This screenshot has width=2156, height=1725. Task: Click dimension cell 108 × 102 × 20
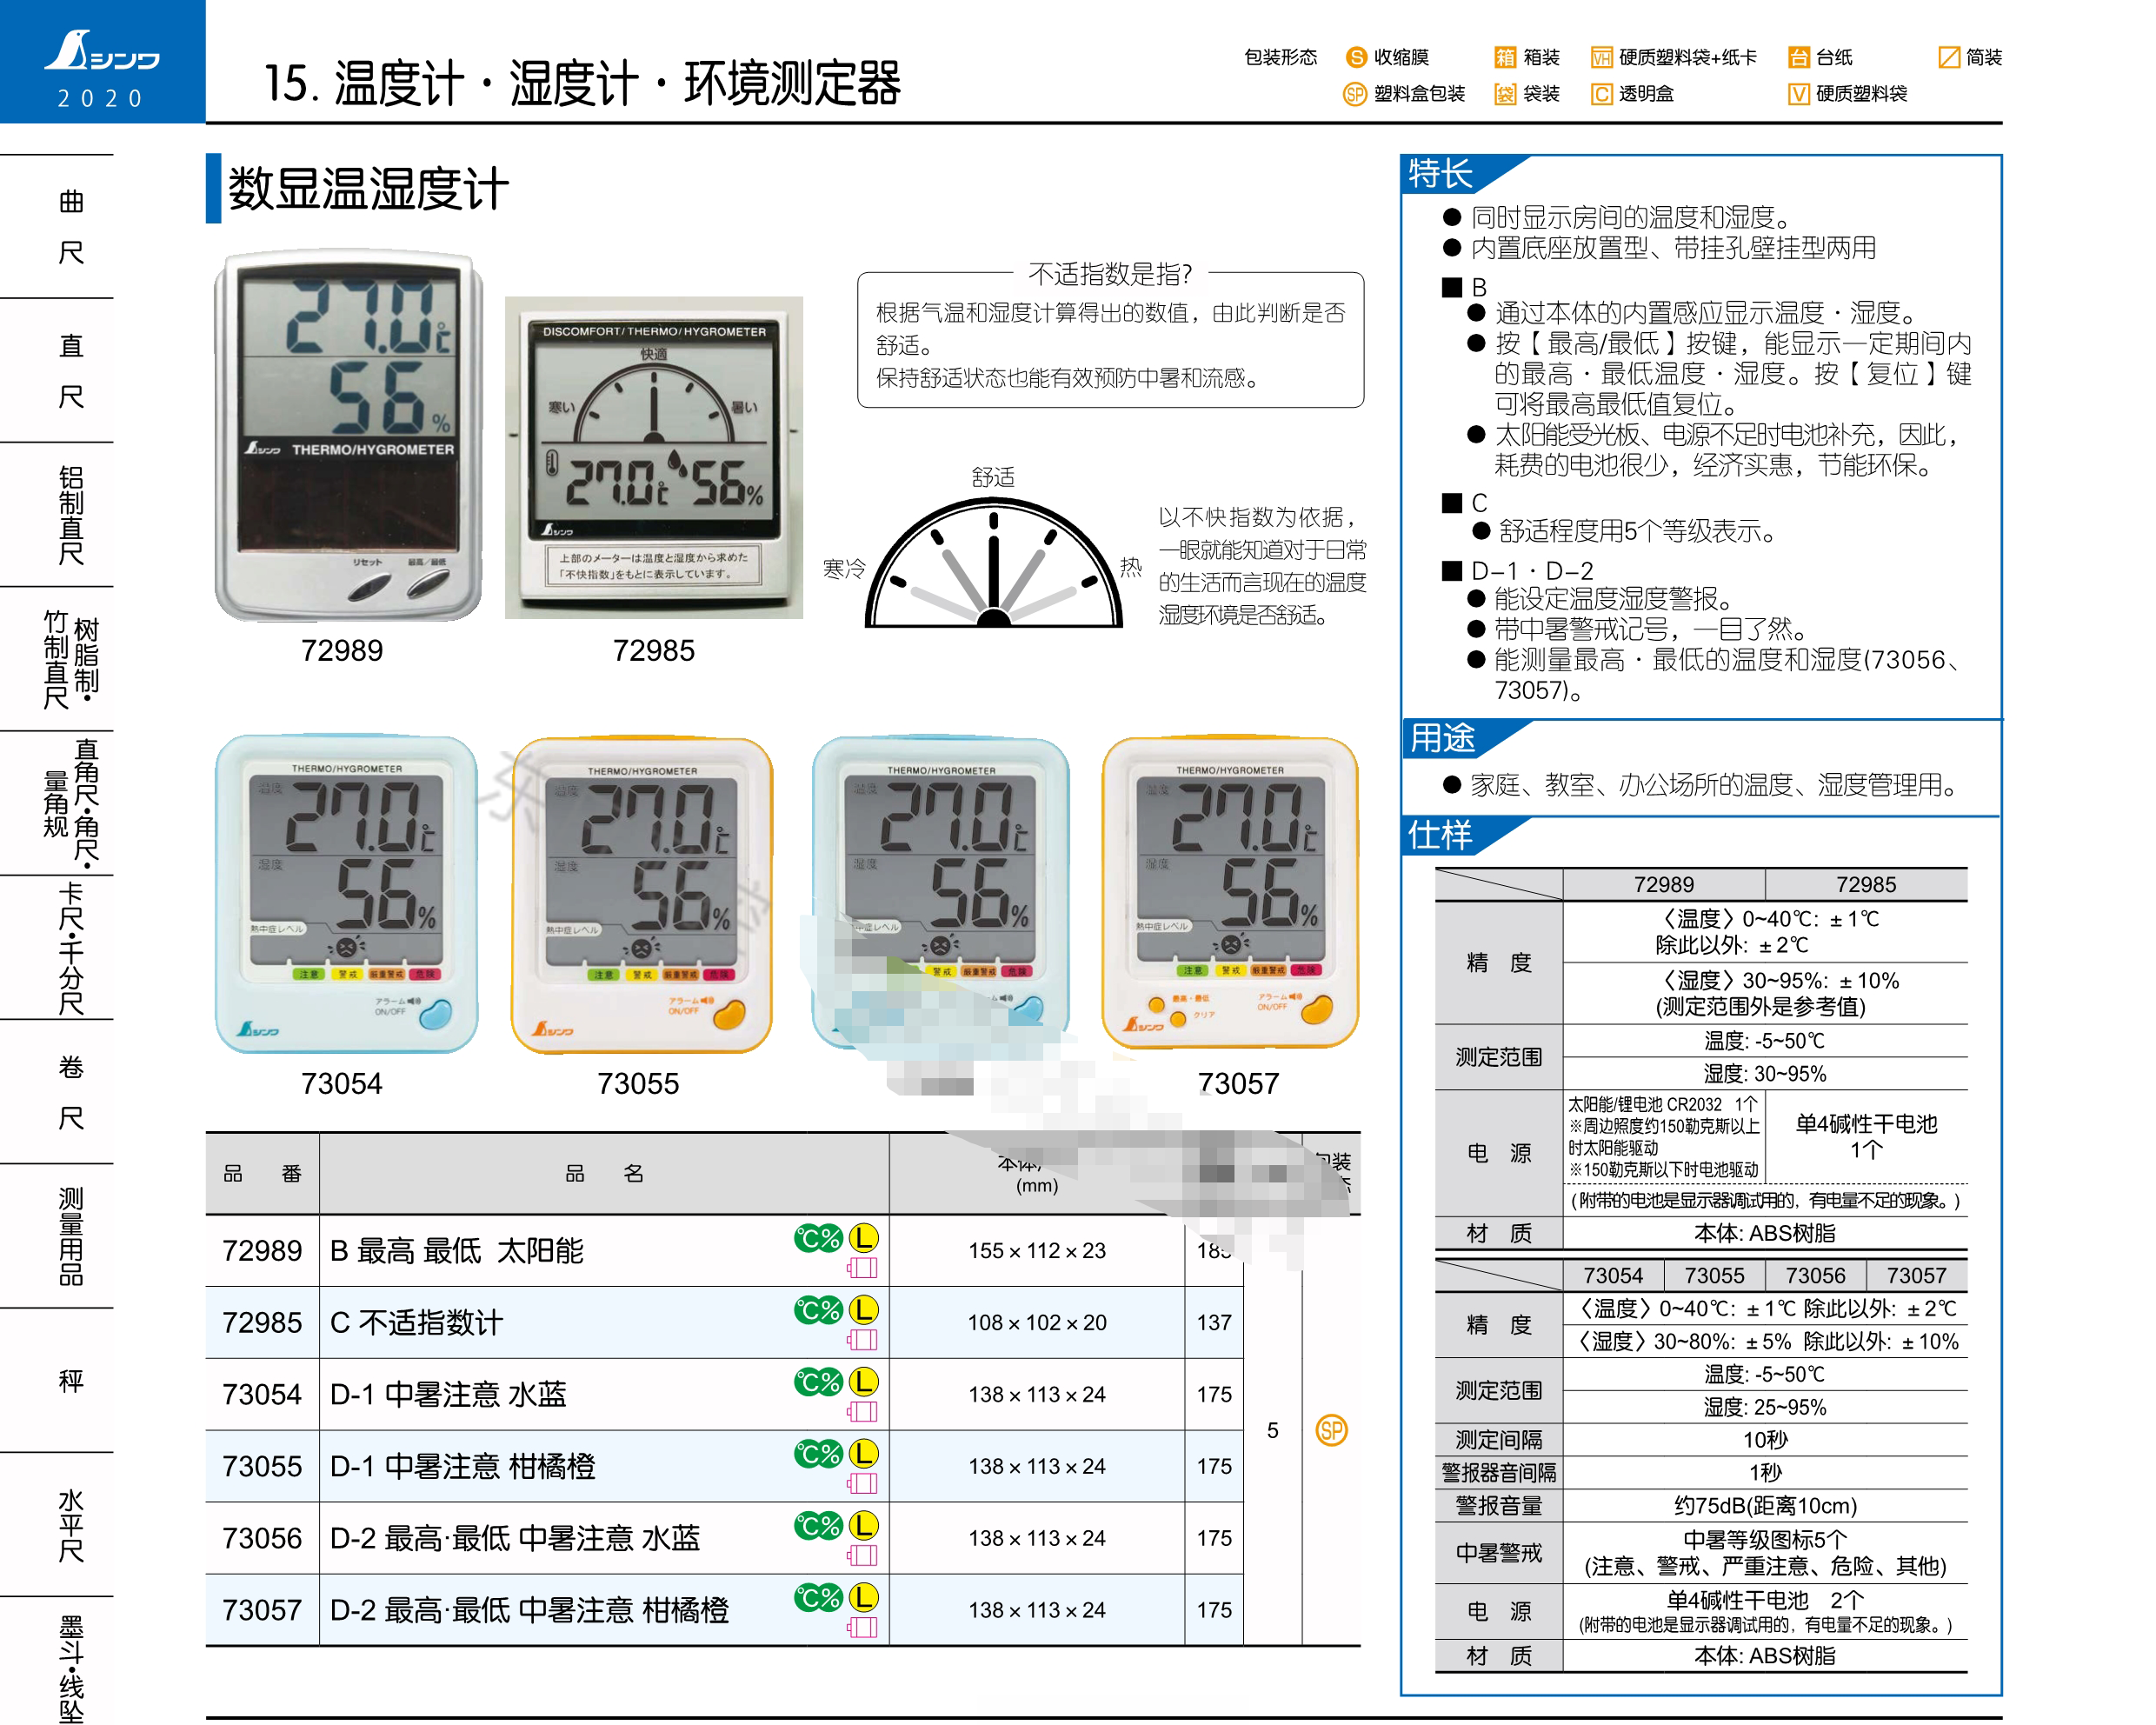[1037, 1322]
